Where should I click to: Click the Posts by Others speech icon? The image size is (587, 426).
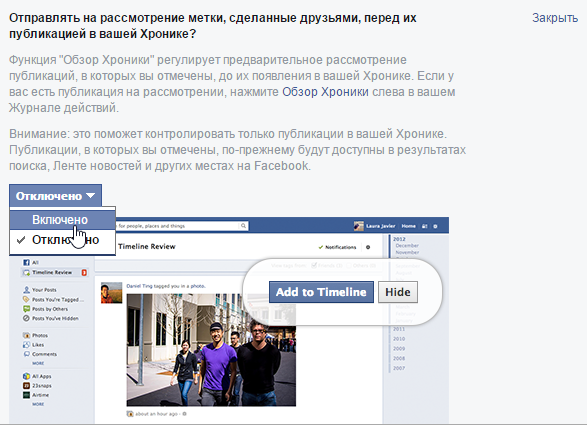point(26,309)
